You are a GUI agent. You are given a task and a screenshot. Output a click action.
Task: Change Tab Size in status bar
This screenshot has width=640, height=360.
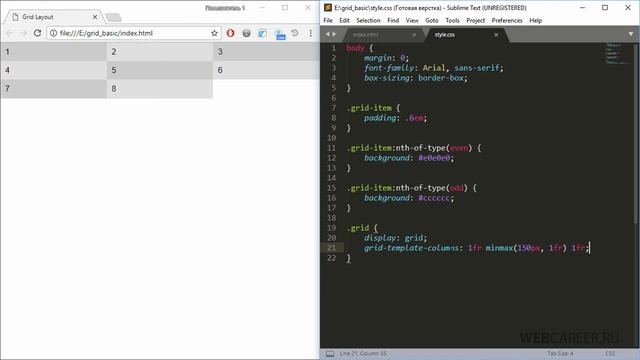[x=560, y=353]
